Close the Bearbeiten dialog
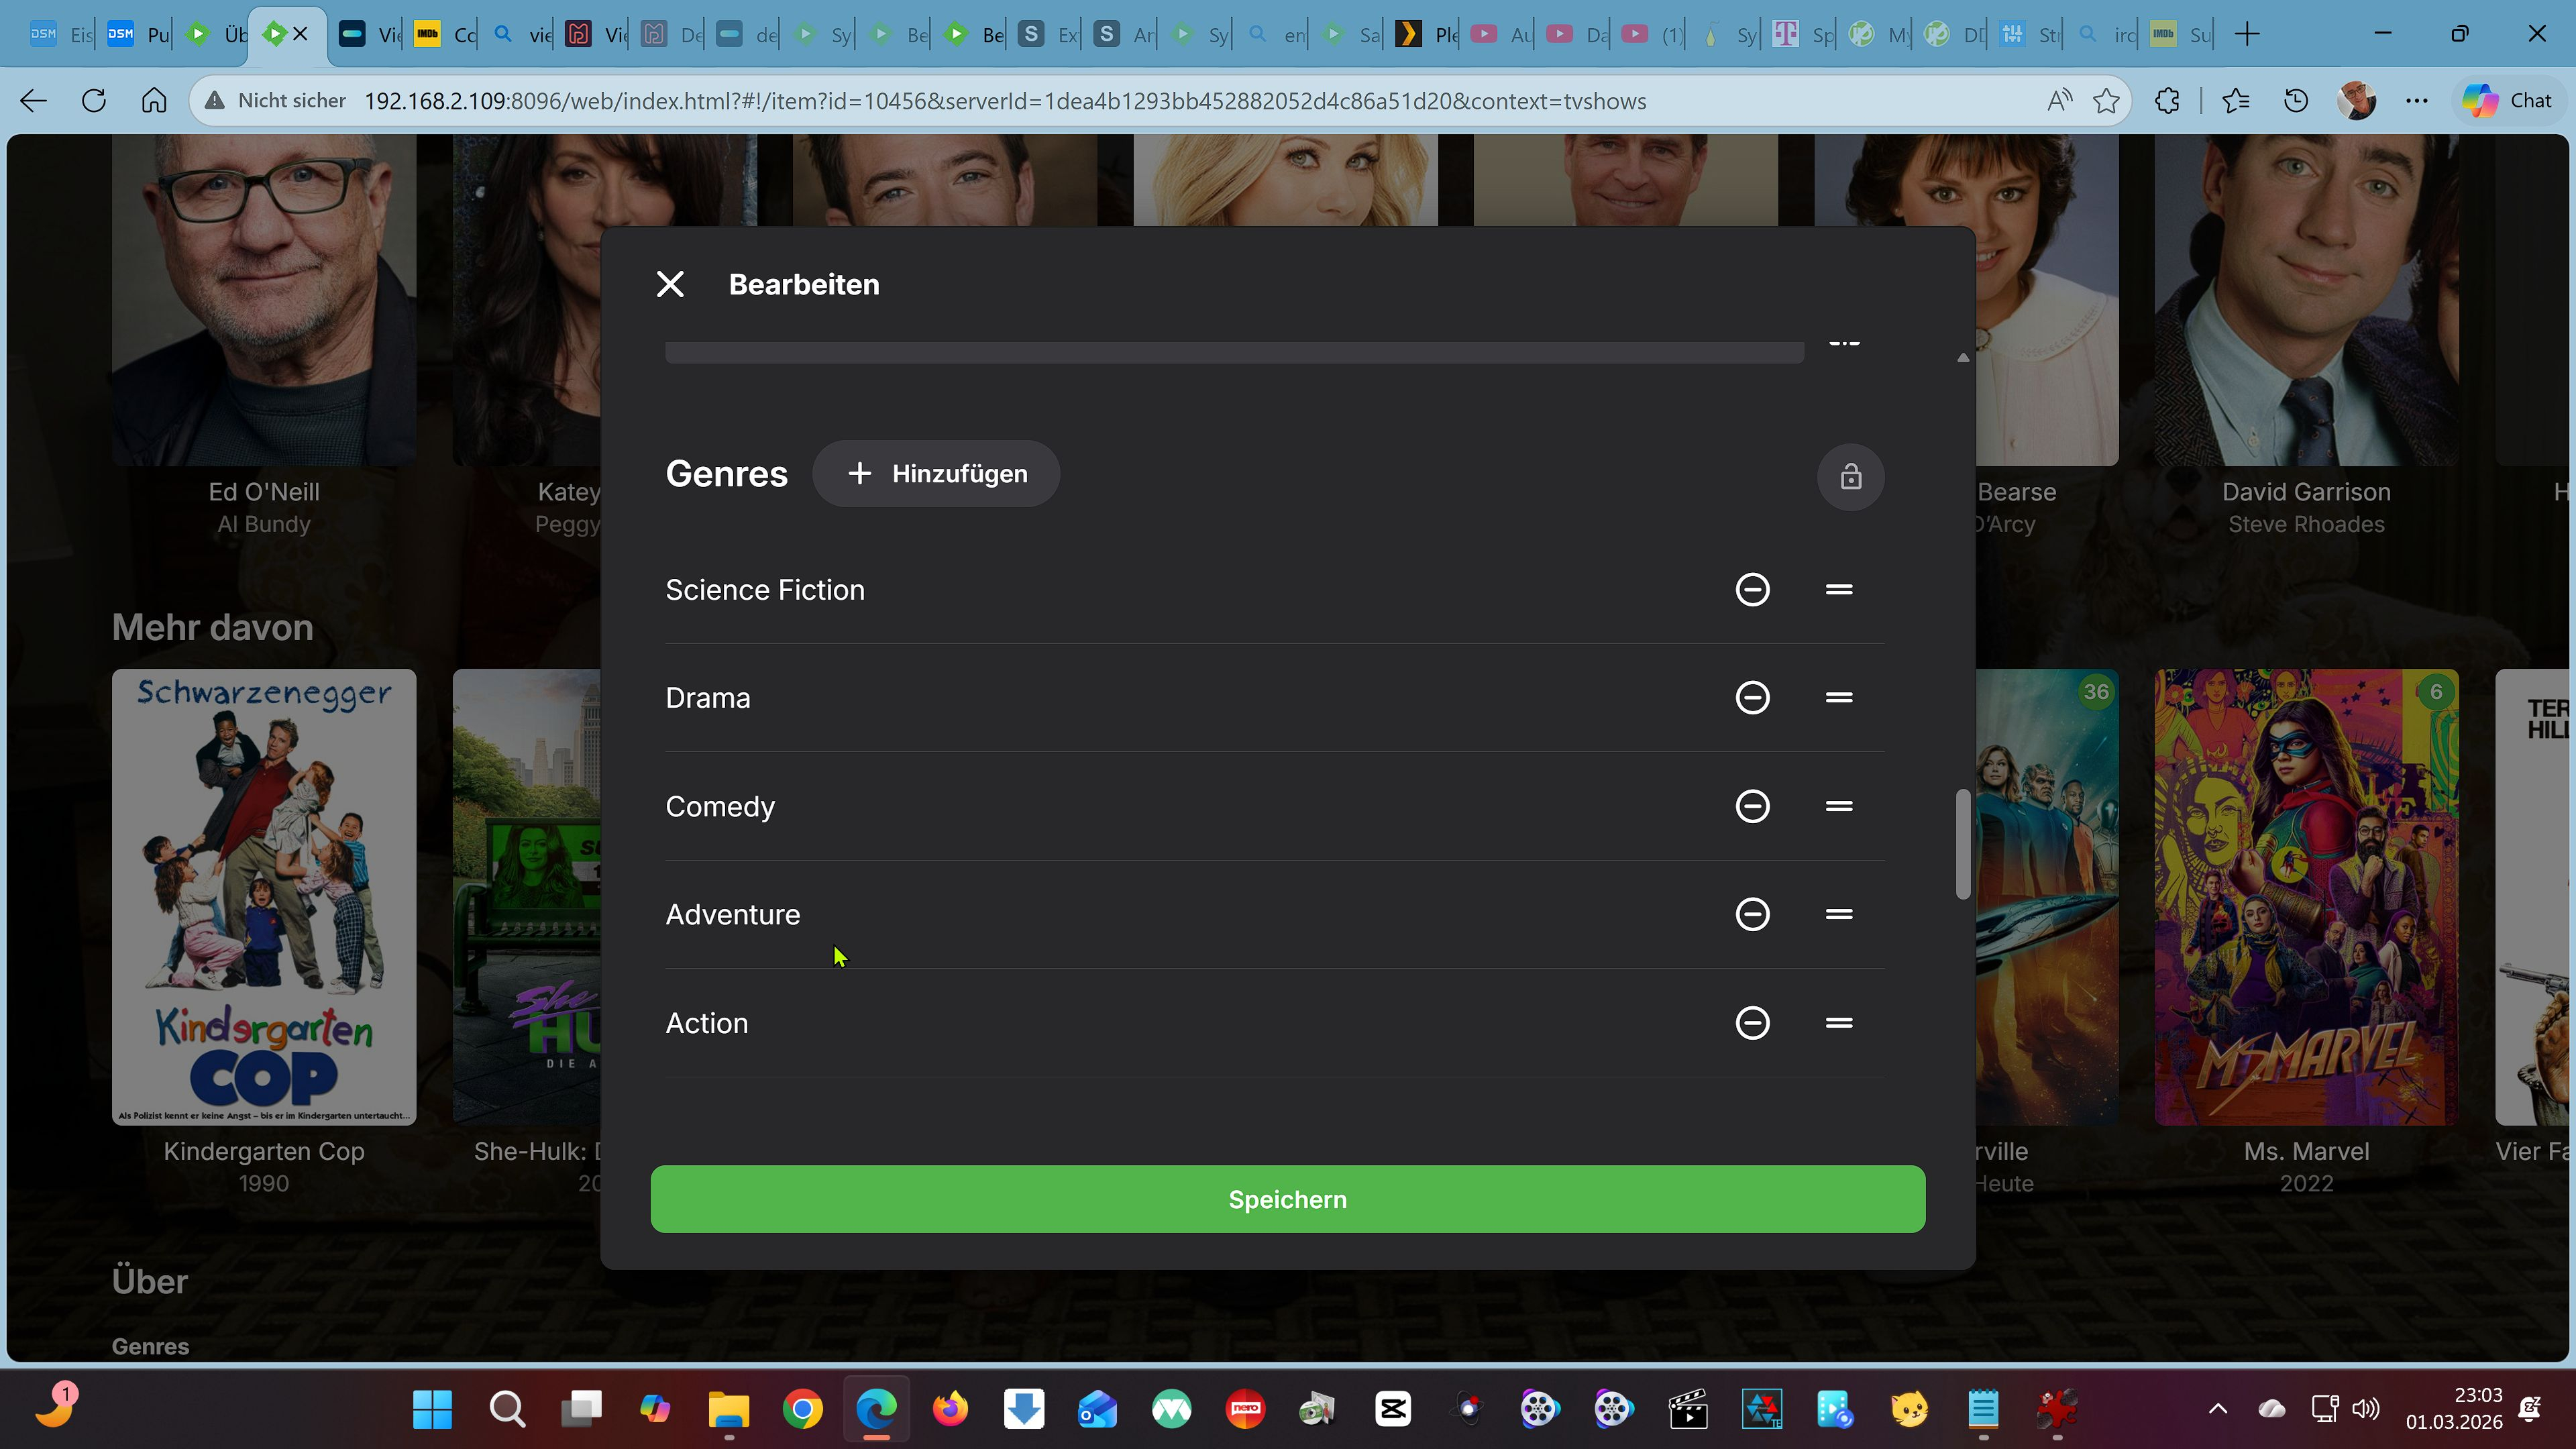Viewport: 2576px width, 1449px height. point(670,285)
